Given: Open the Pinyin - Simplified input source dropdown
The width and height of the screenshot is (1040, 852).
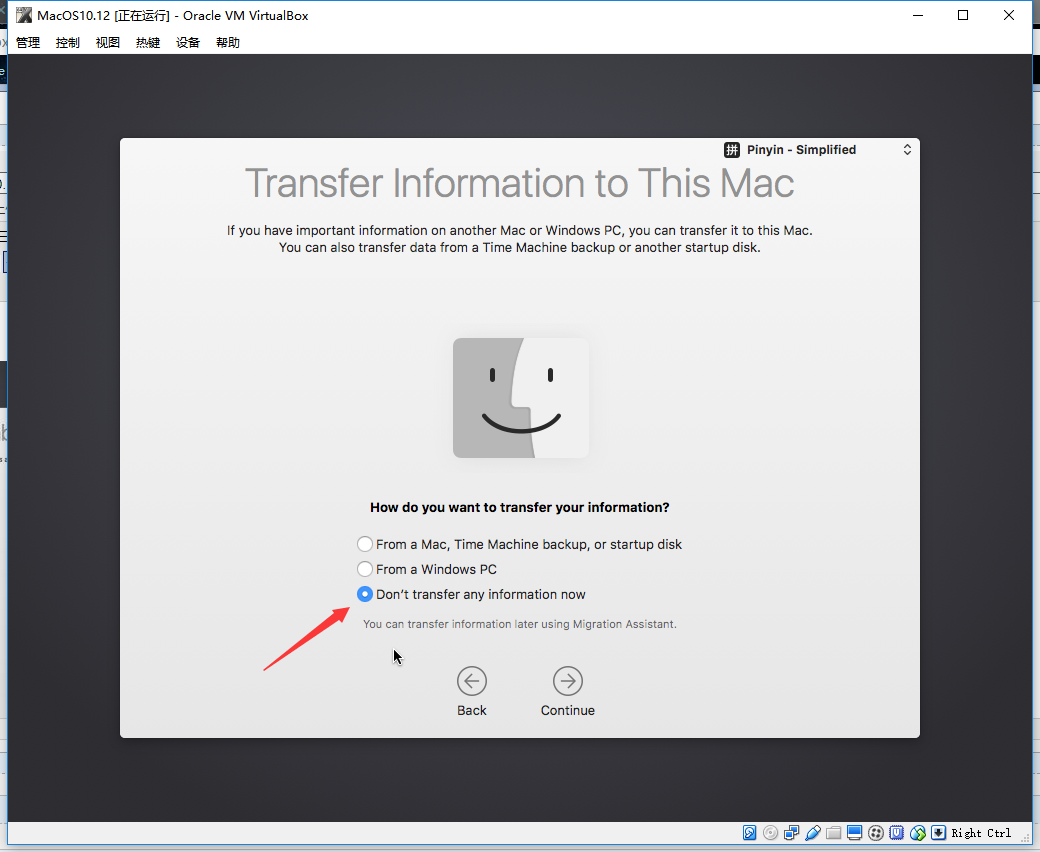Looking at the screenshot, I should pos(818,150).
